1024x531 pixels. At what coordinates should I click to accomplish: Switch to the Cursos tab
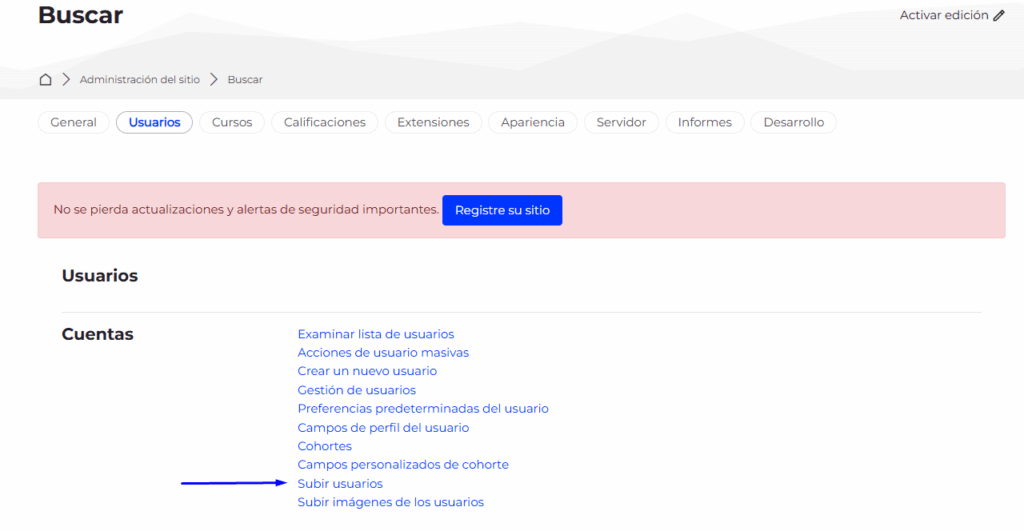(232, 122)
